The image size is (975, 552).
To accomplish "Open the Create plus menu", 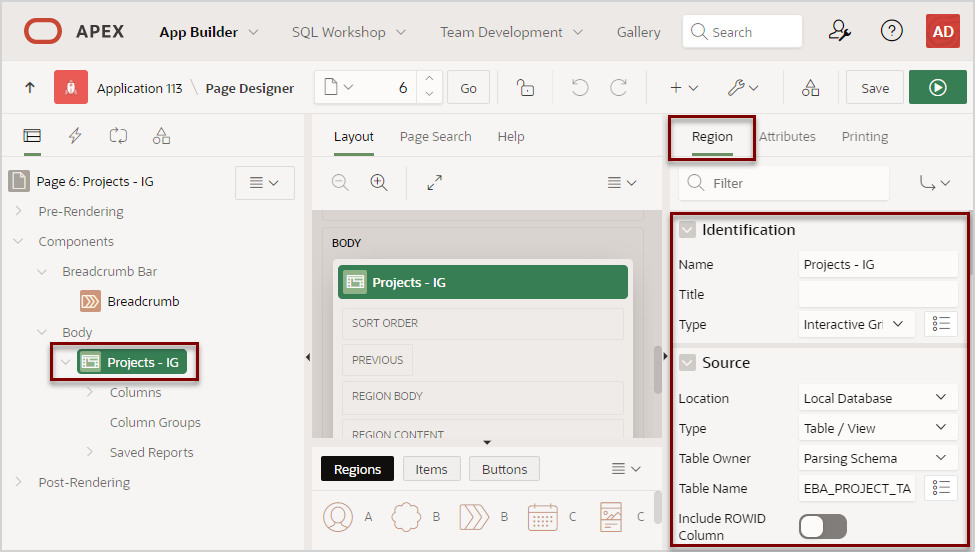I will [x=683, y=88].
